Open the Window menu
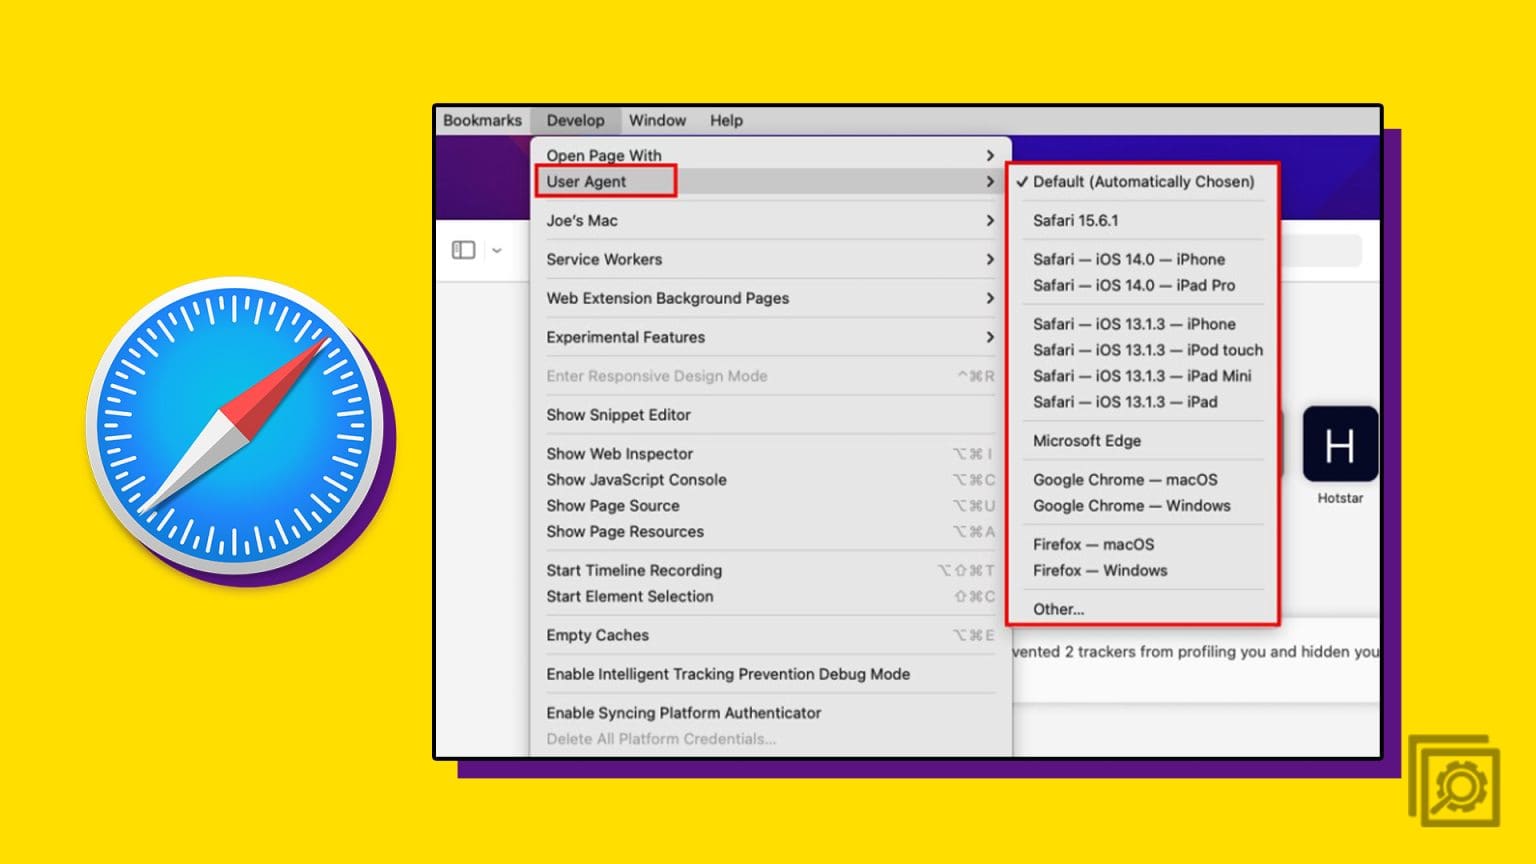Screen dimensions: 1536x864 657,120
